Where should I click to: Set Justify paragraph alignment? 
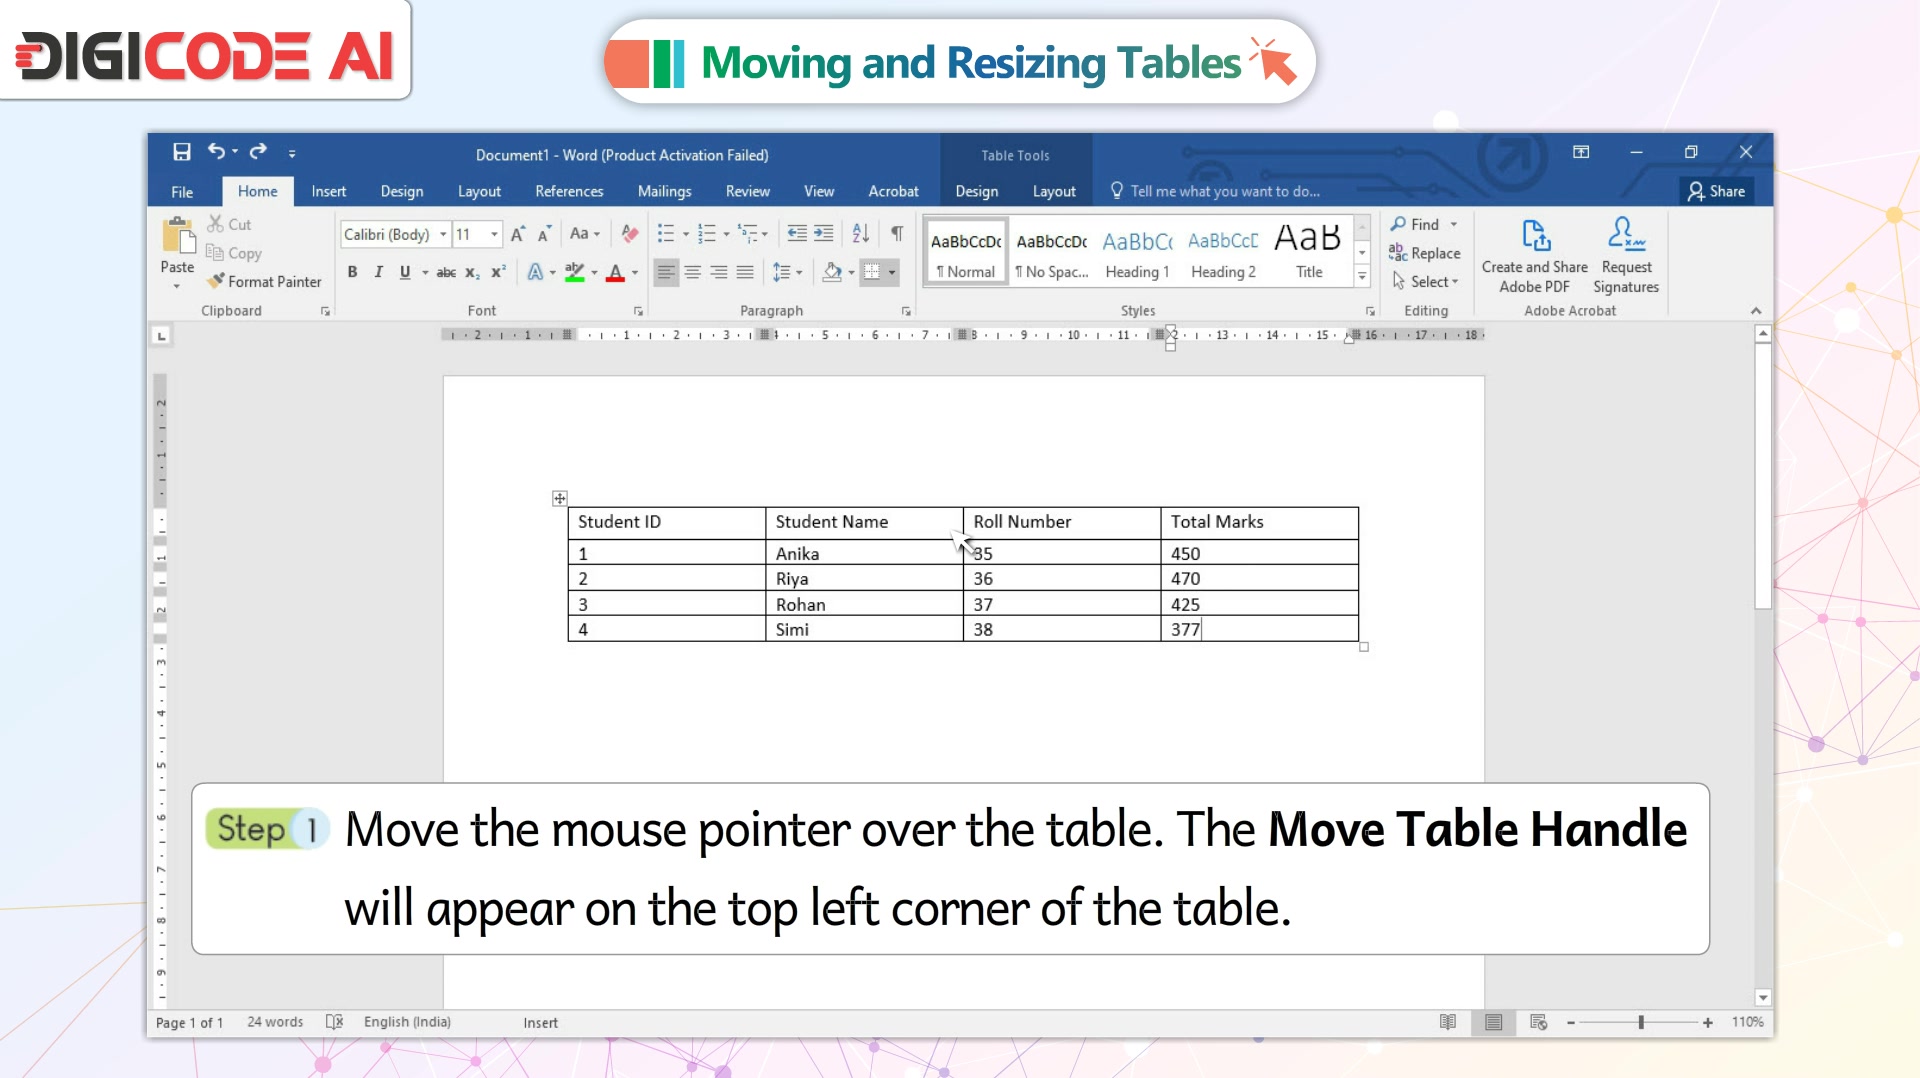[745, 272]
